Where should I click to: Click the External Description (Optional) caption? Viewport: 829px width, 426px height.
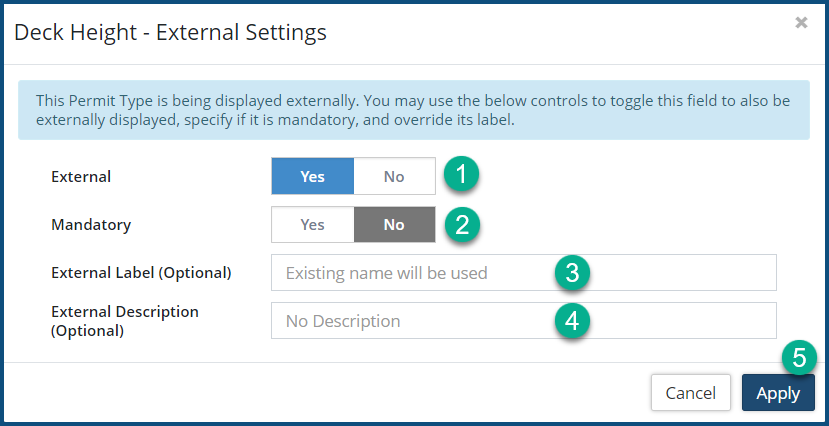[125, 320]
